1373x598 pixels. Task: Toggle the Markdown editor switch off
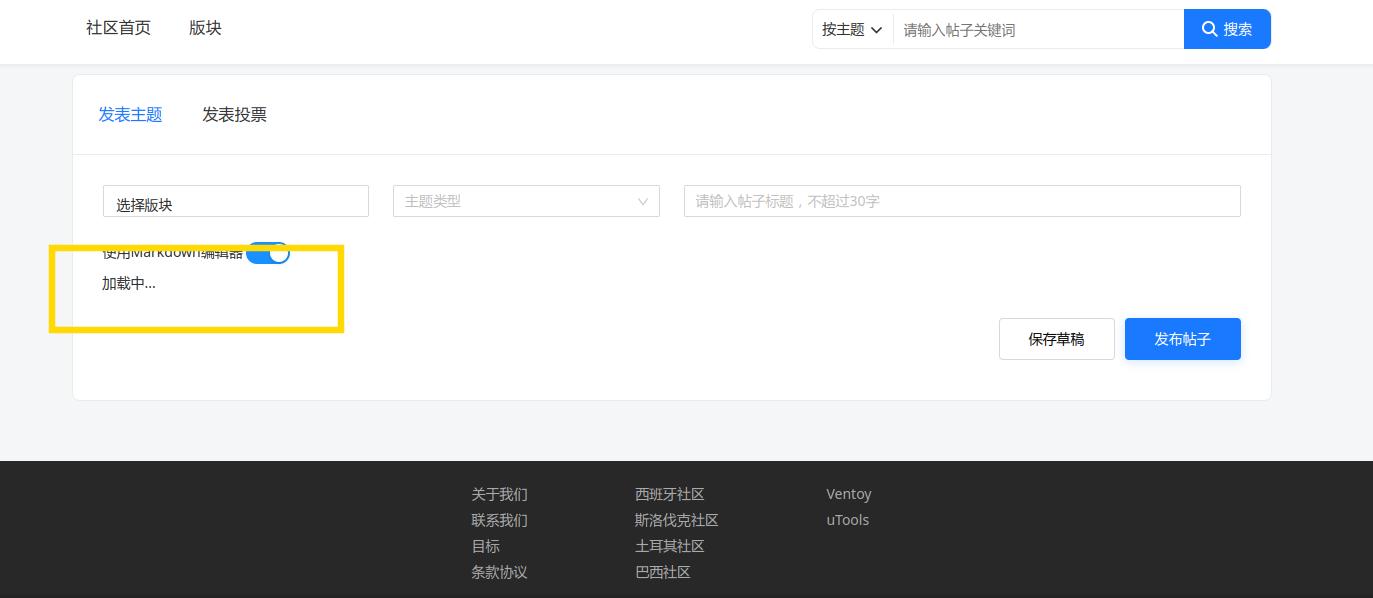pyautogui.click(x=268, y=253)
